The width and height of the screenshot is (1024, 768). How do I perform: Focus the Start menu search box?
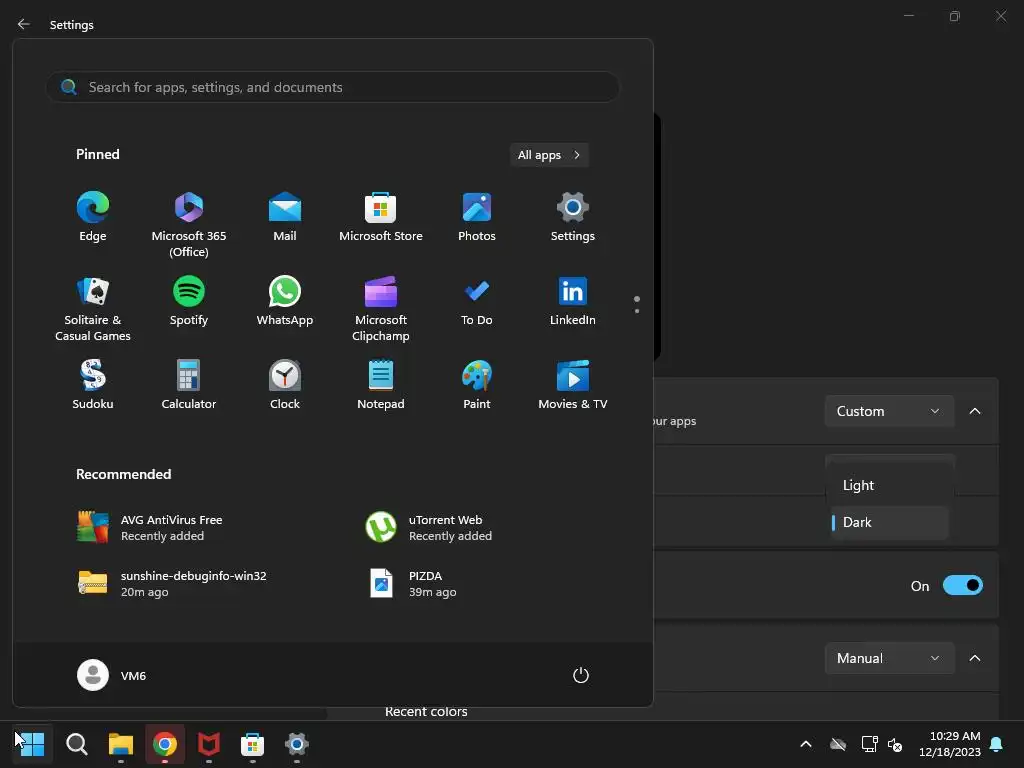[332, 87]
